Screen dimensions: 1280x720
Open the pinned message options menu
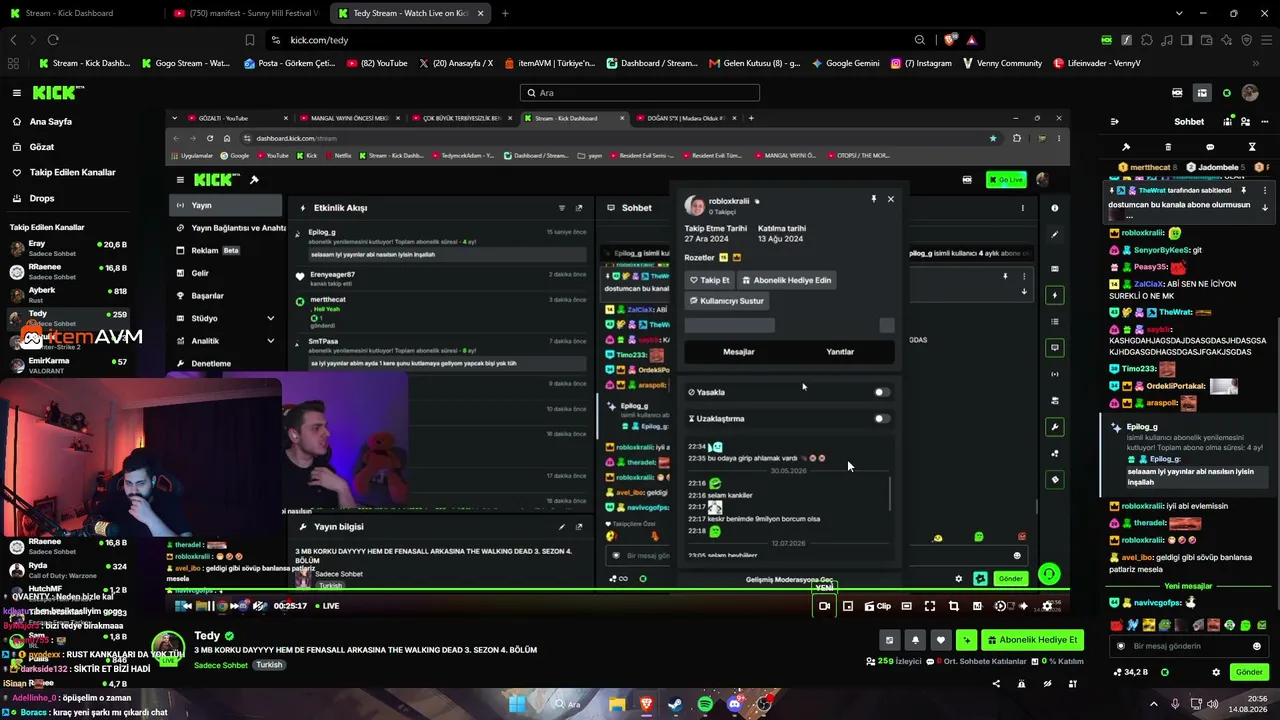(1265, 190)
